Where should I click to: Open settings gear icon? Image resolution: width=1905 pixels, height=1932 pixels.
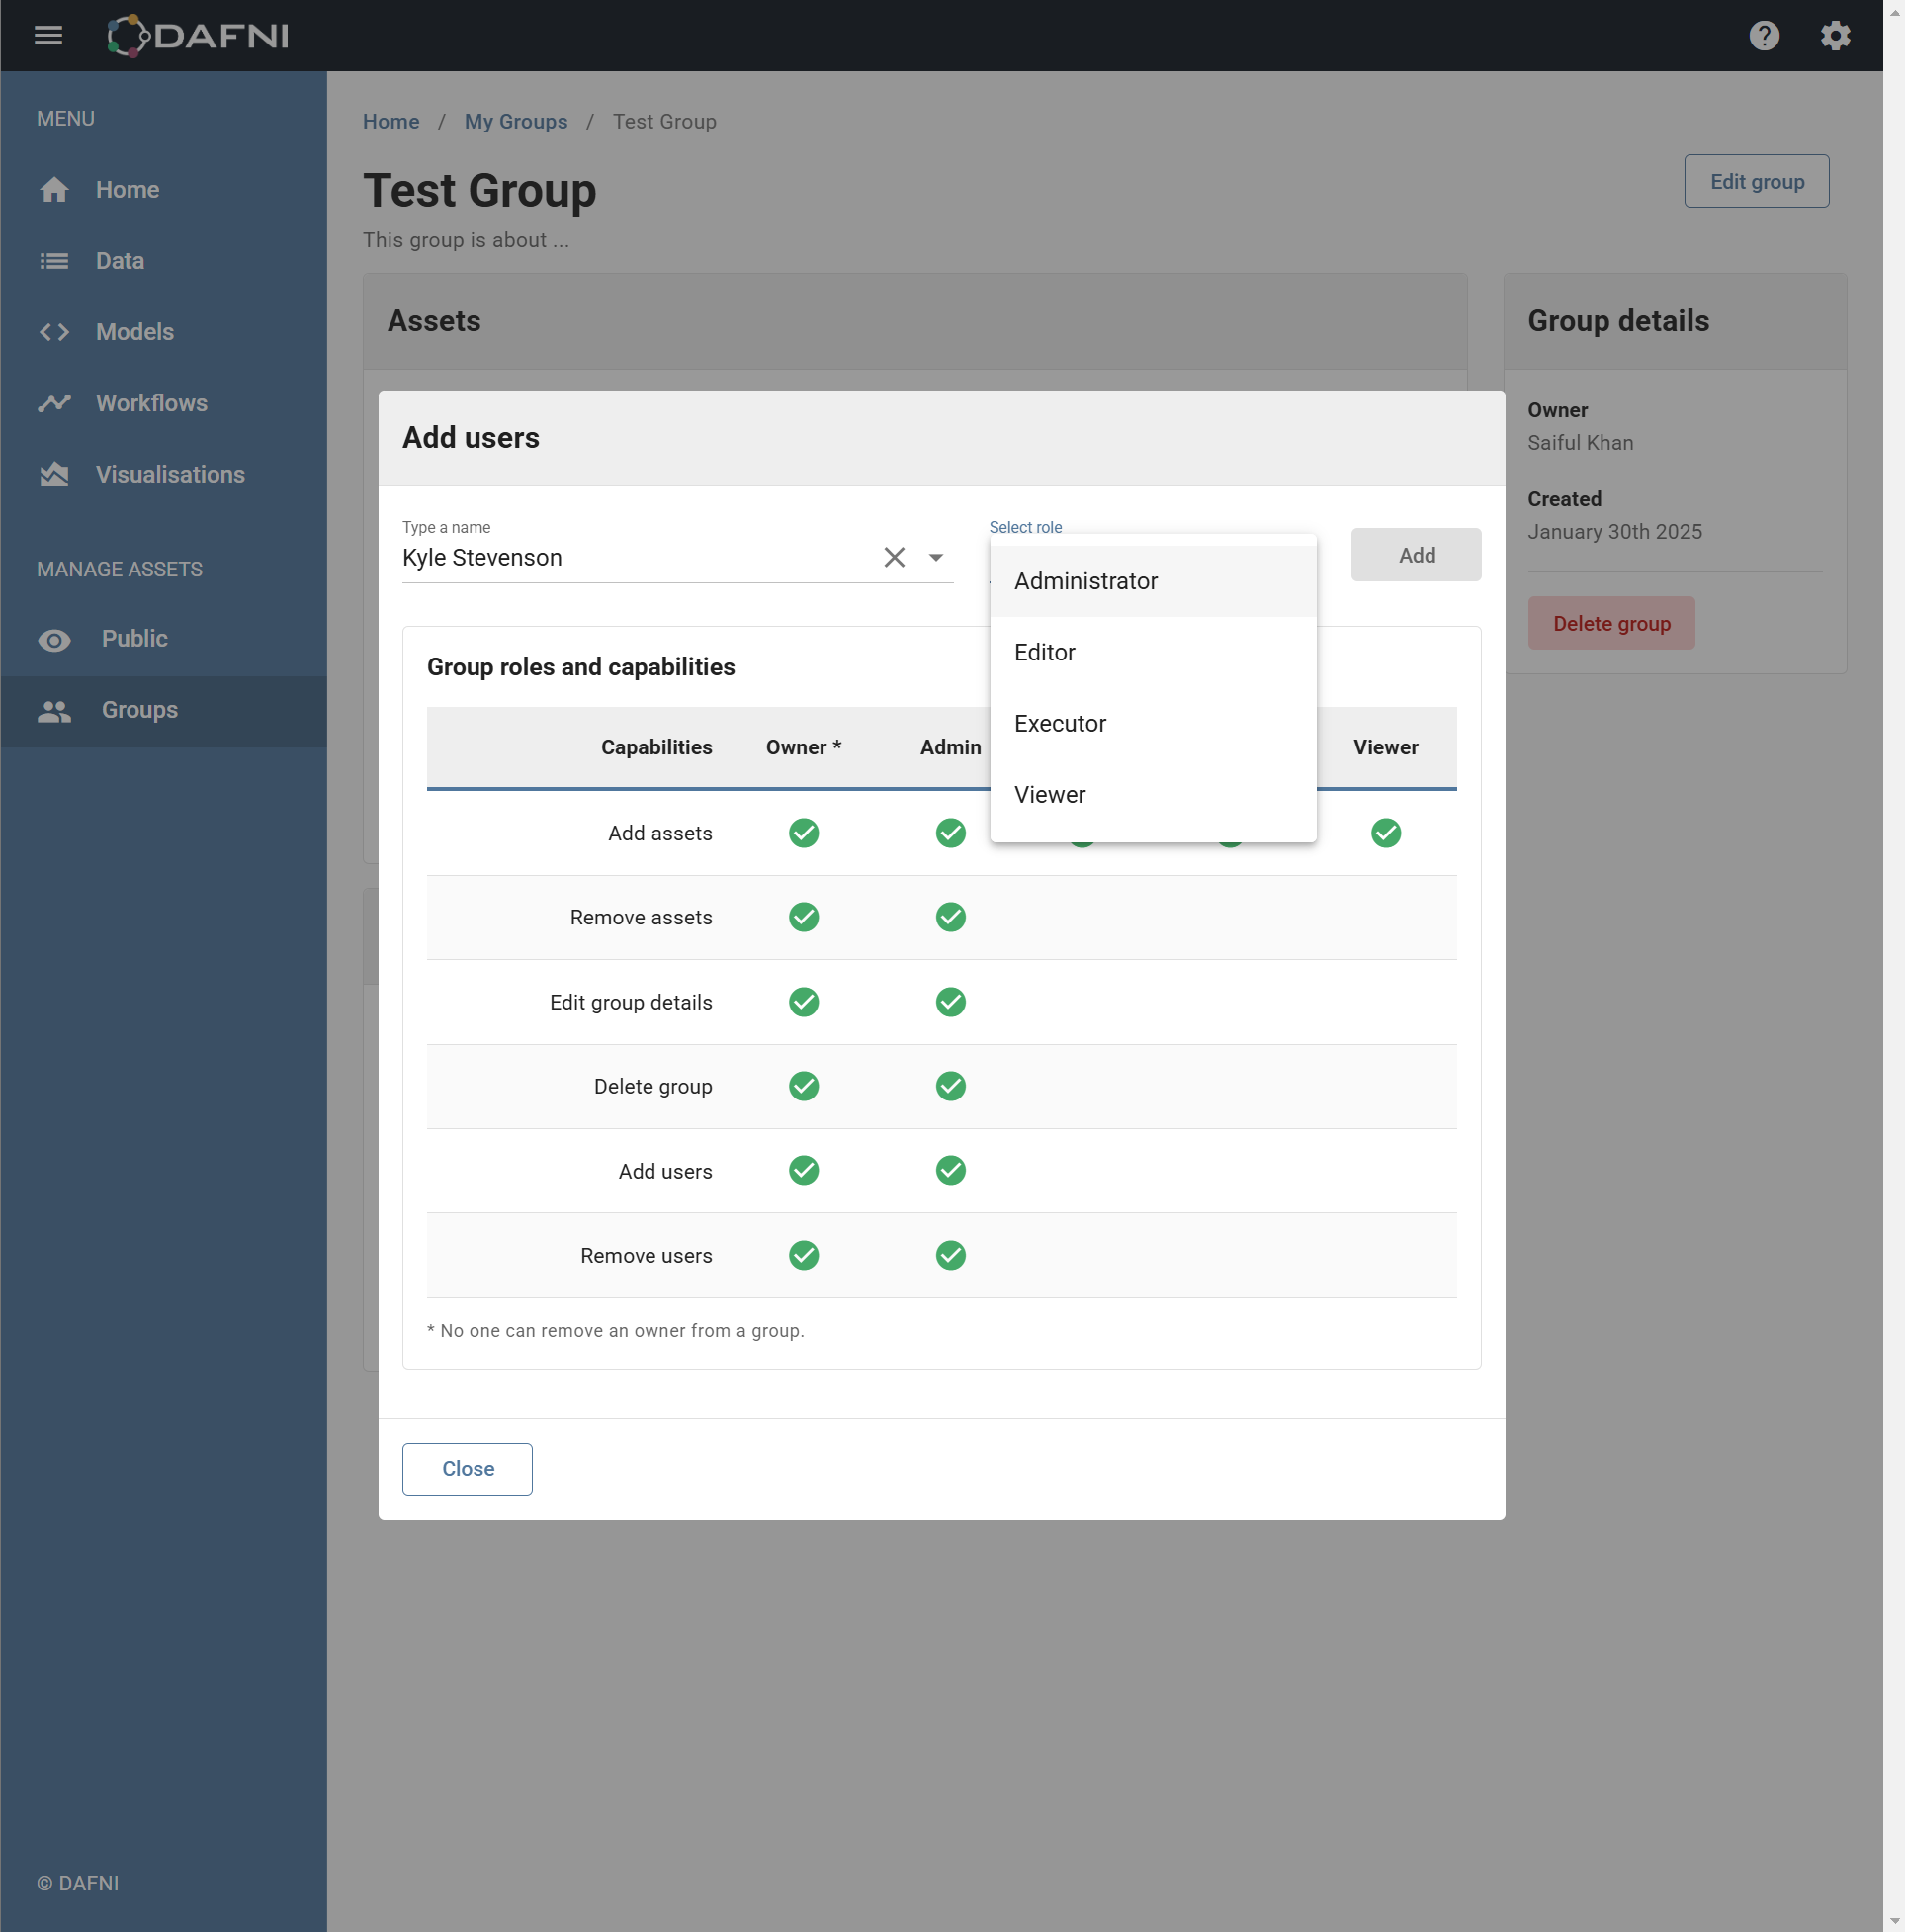click(x=1834, y=36)
